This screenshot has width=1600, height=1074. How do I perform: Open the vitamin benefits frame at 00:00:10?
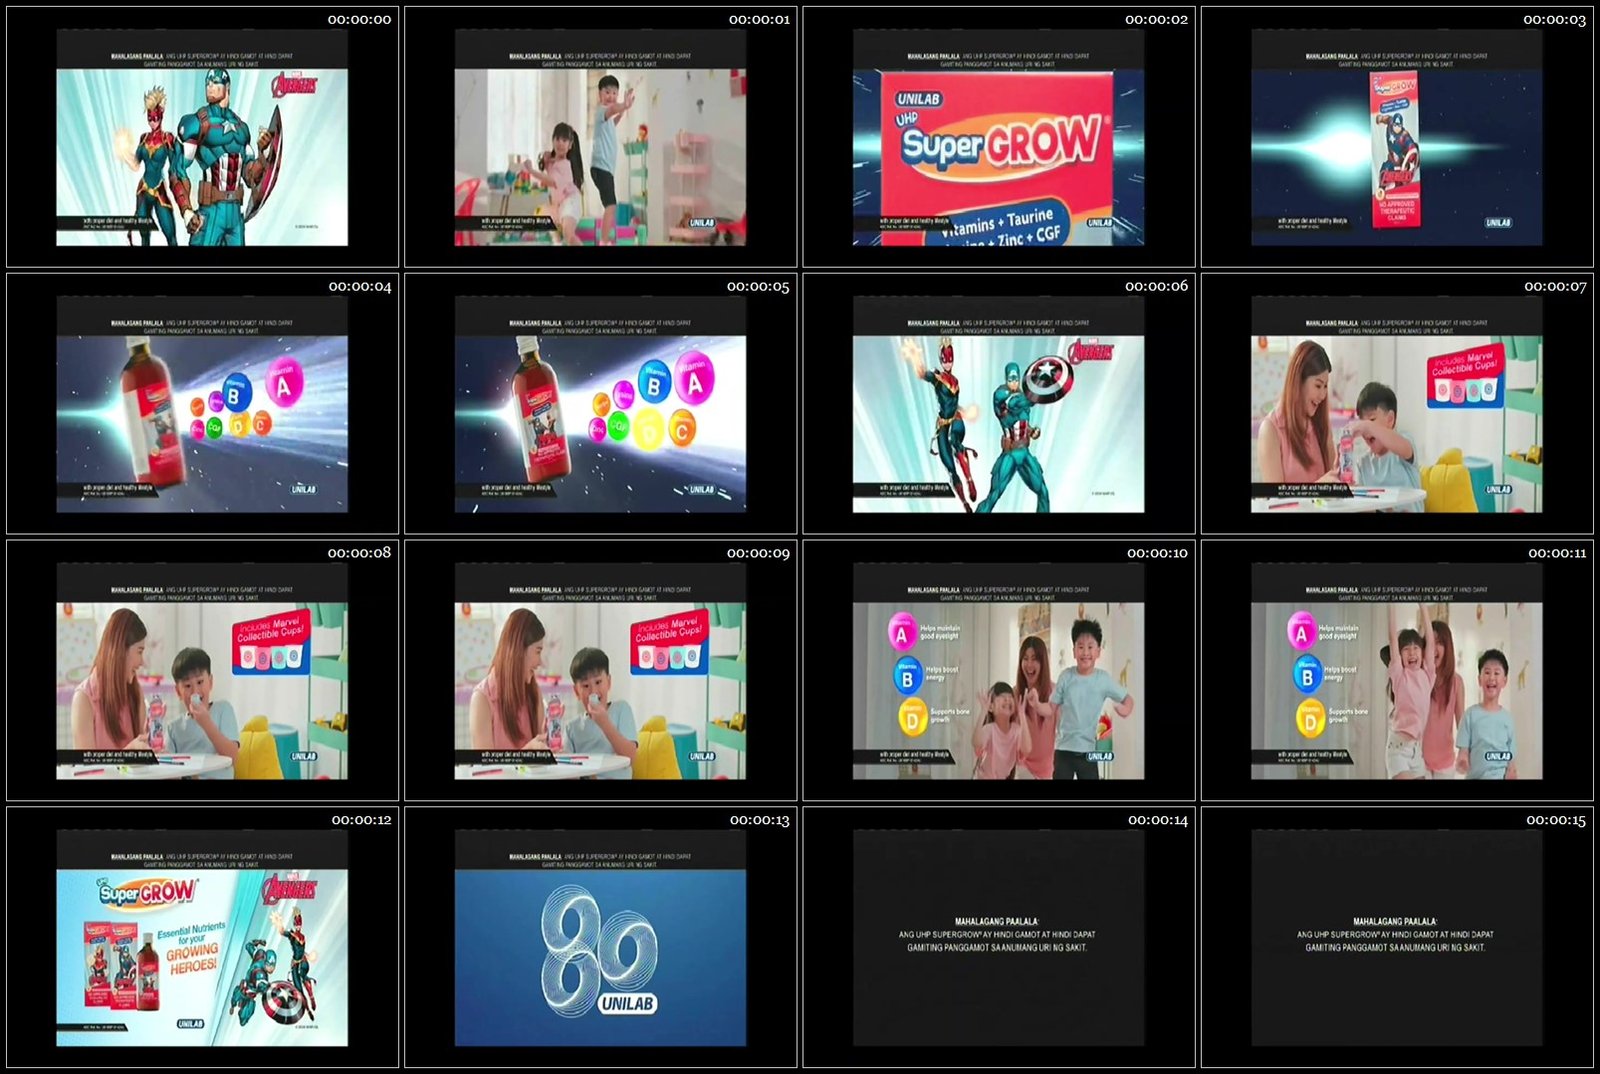(998, 671)
